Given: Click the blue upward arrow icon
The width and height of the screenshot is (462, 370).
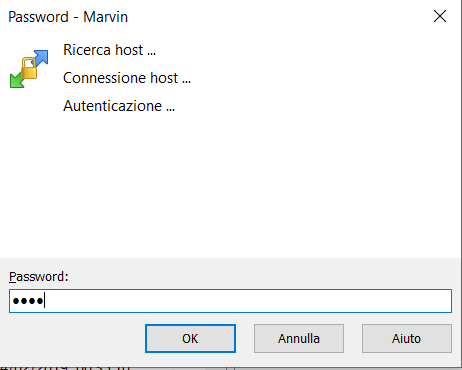Looking at the screenshot, I should coord(41,57).
